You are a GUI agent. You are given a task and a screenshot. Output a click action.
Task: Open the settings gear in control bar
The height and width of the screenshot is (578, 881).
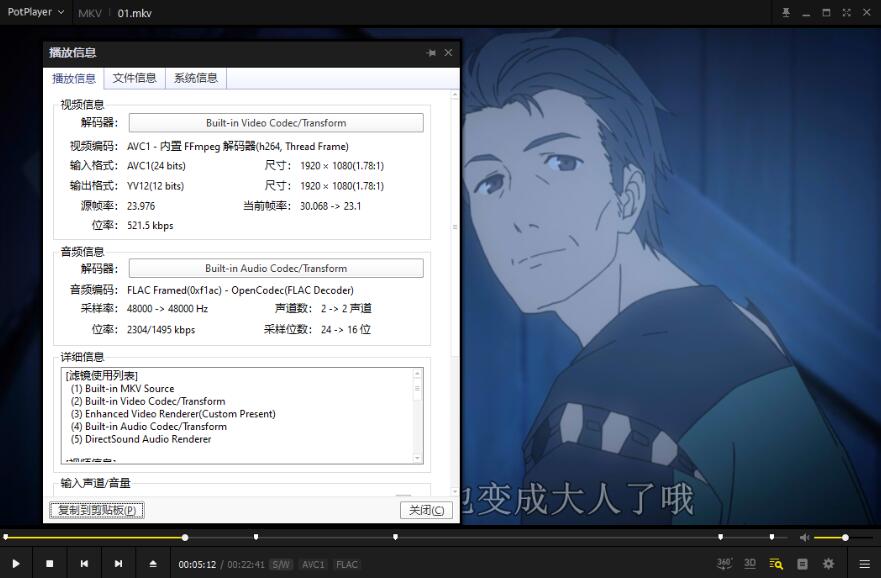tap(828, 564)
